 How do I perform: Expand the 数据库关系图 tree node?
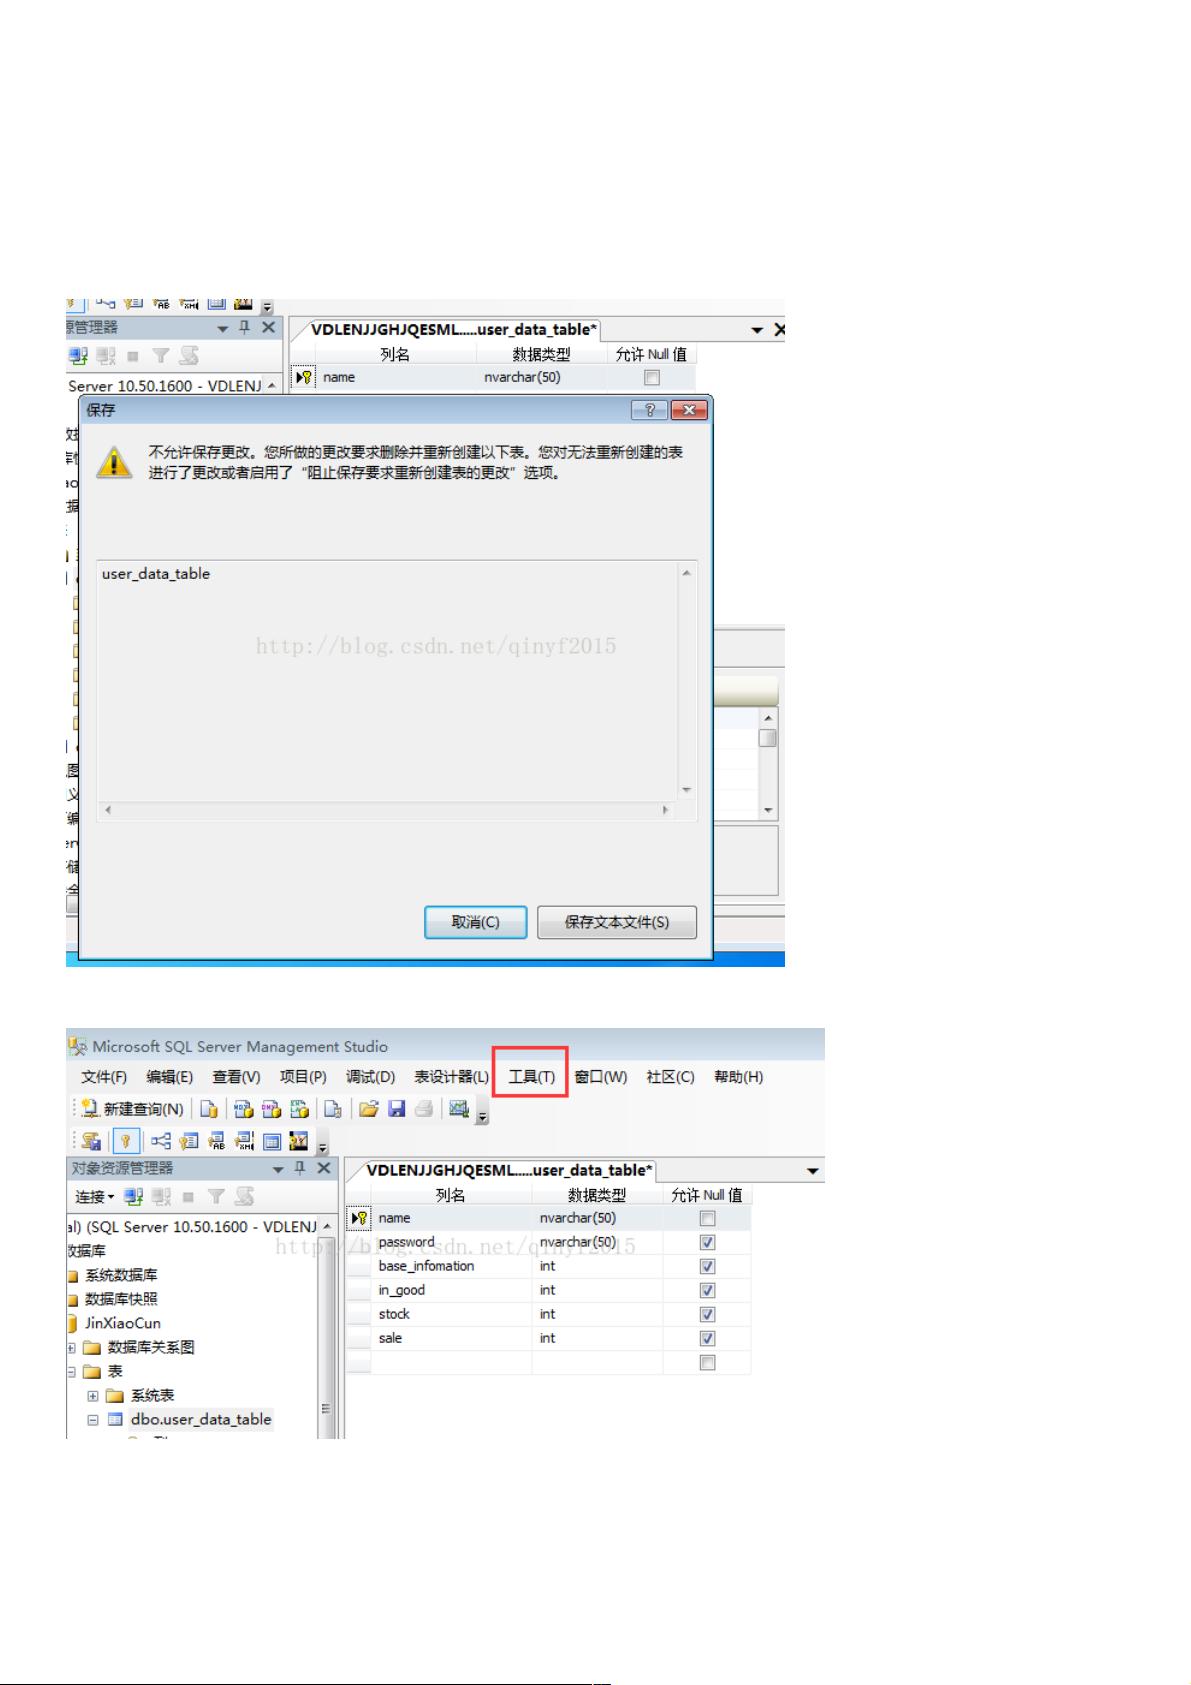tap(71, 1347)
